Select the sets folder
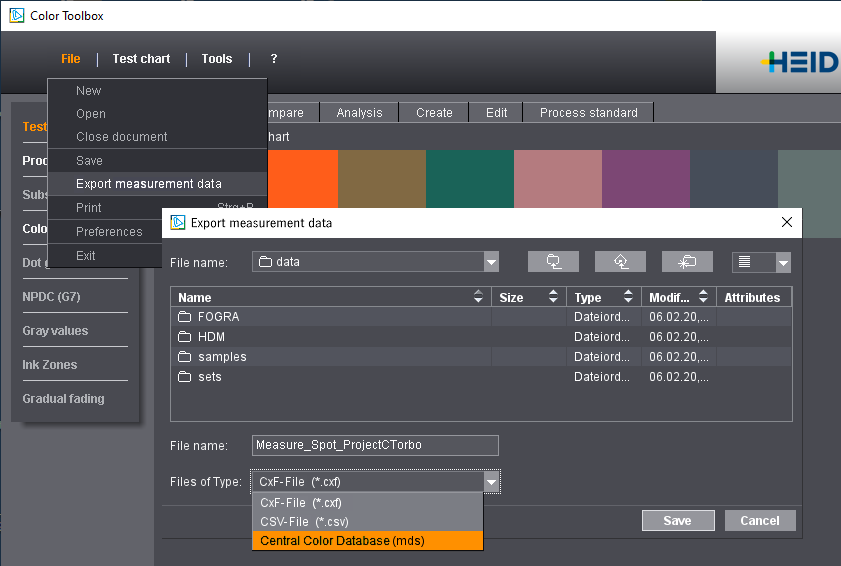Image resolution: width=841 pixels, height=566 pixels. click(209, 377)
